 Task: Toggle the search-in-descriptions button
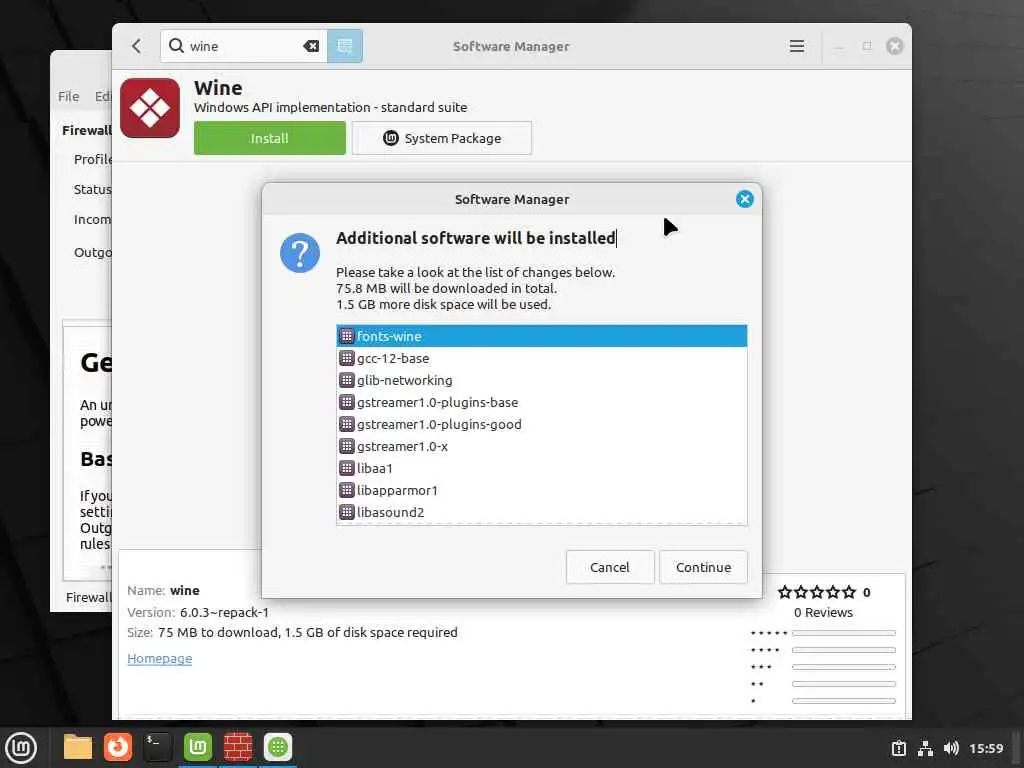pos(345,46)
